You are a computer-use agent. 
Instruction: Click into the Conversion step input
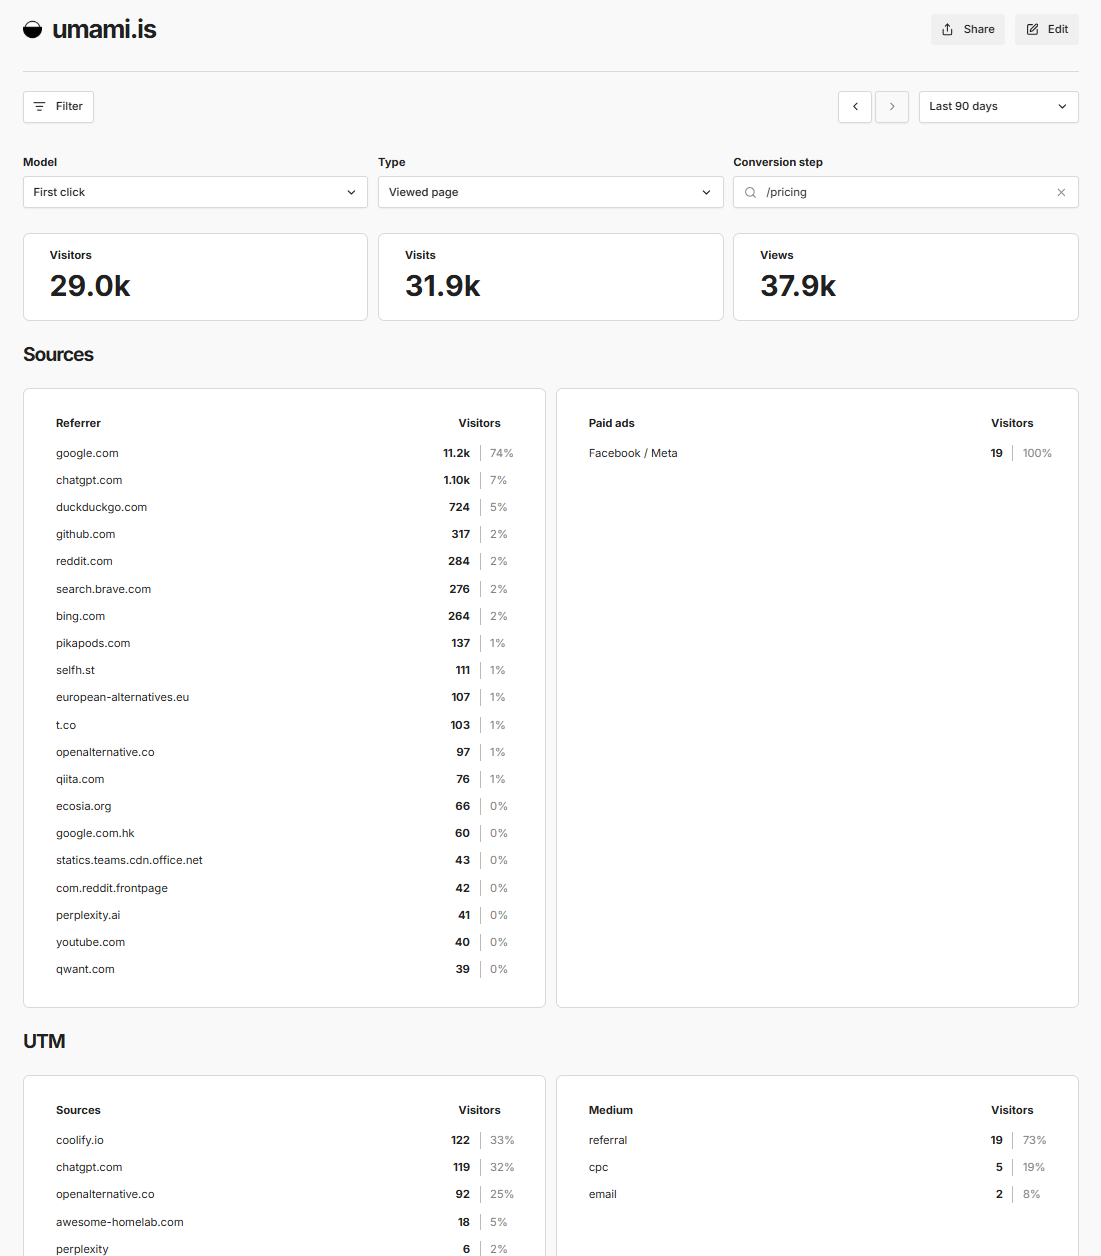900,192
